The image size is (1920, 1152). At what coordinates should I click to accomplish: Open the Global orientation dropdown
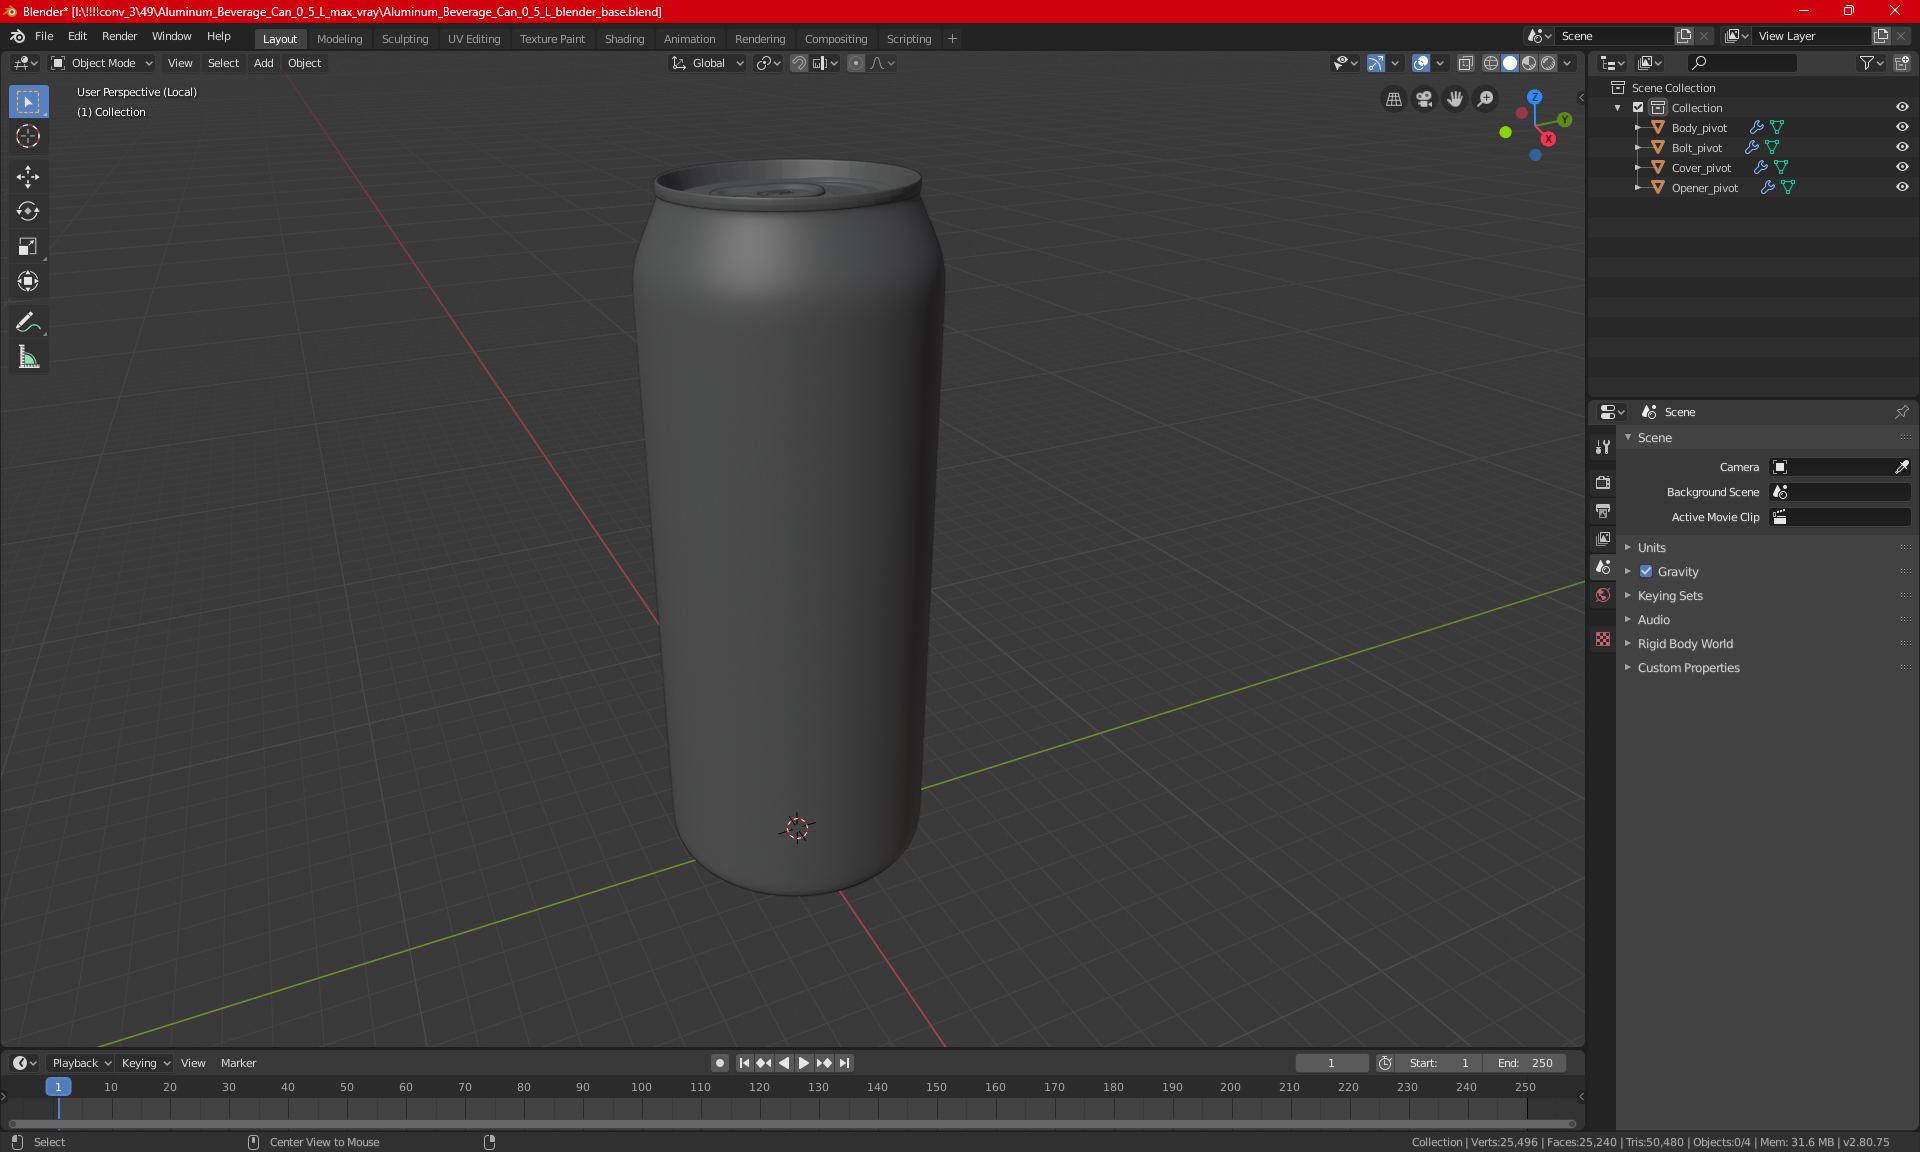click(x=708, y=63)
